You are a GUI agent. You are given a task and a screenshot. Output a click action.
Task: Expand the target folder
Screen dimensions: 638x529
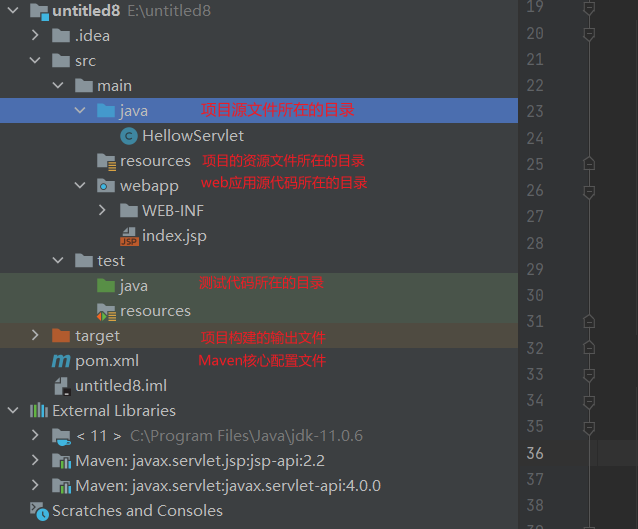pyautogui.click(x=35, y=335)
